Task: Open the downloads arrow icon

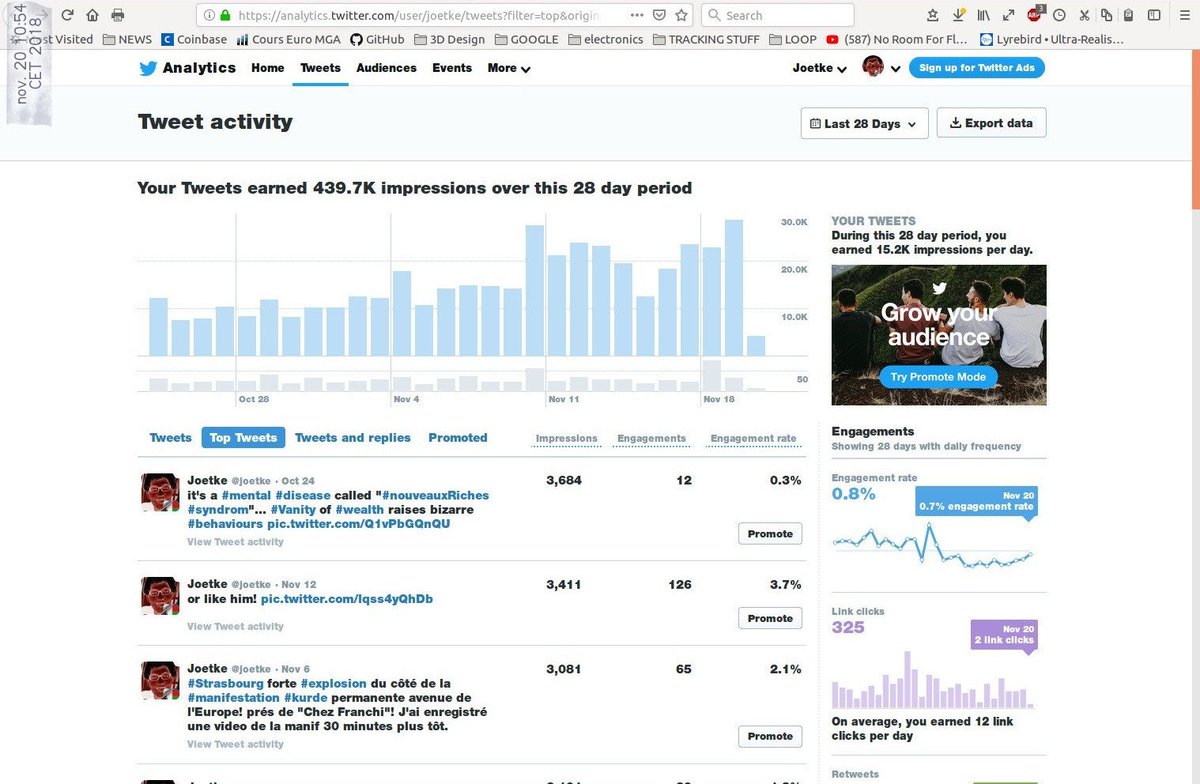Action: [959, 15]
